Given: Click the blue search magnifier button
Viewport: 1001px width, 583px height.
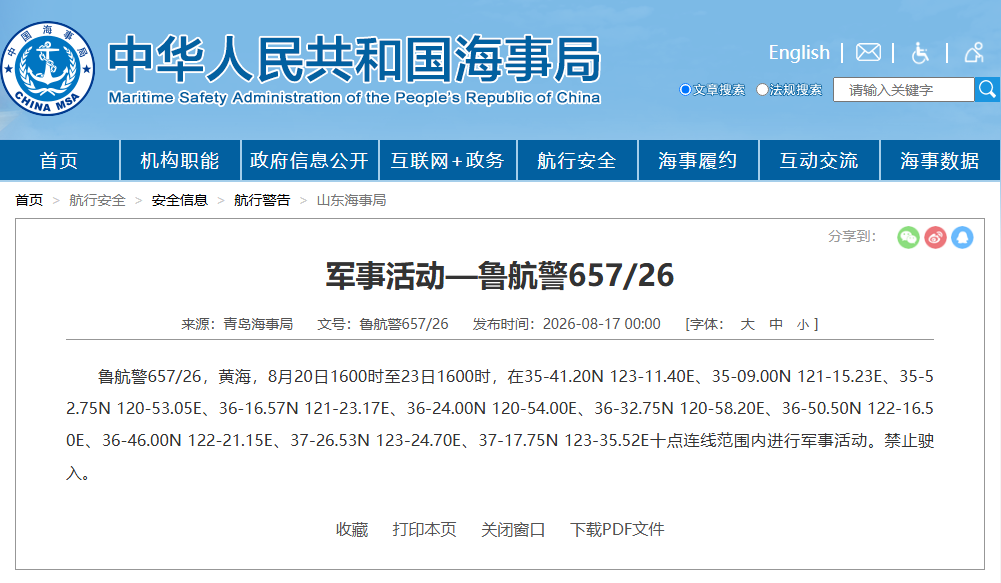Looking at the screenshot, I should pyautogui.click(x=987, y=89).
